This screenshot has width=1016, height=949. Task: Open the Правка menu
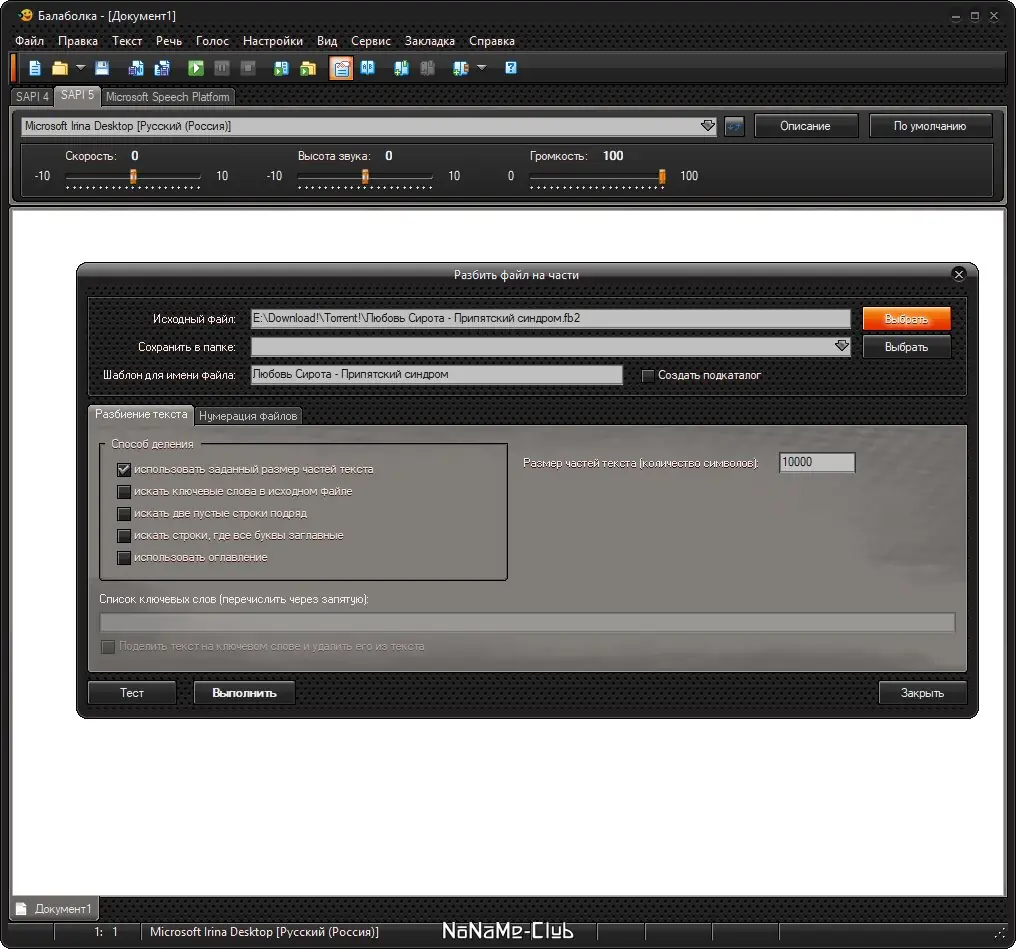point(78,41)
